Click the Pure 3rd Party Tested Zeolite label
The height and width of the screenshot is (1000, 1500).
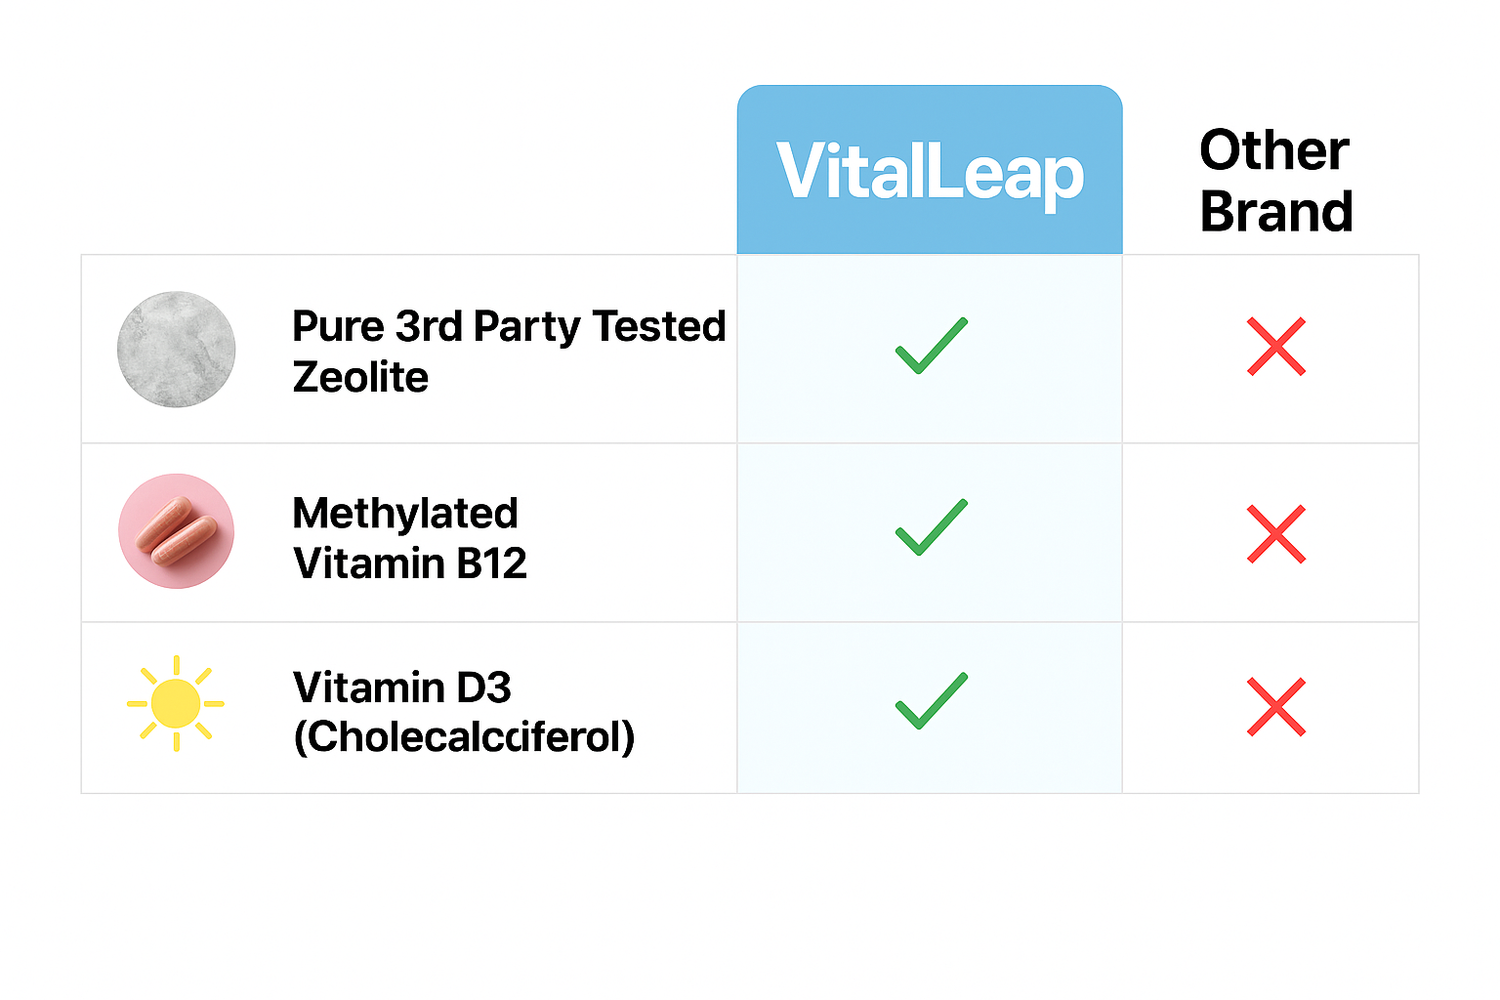(509, 351)
